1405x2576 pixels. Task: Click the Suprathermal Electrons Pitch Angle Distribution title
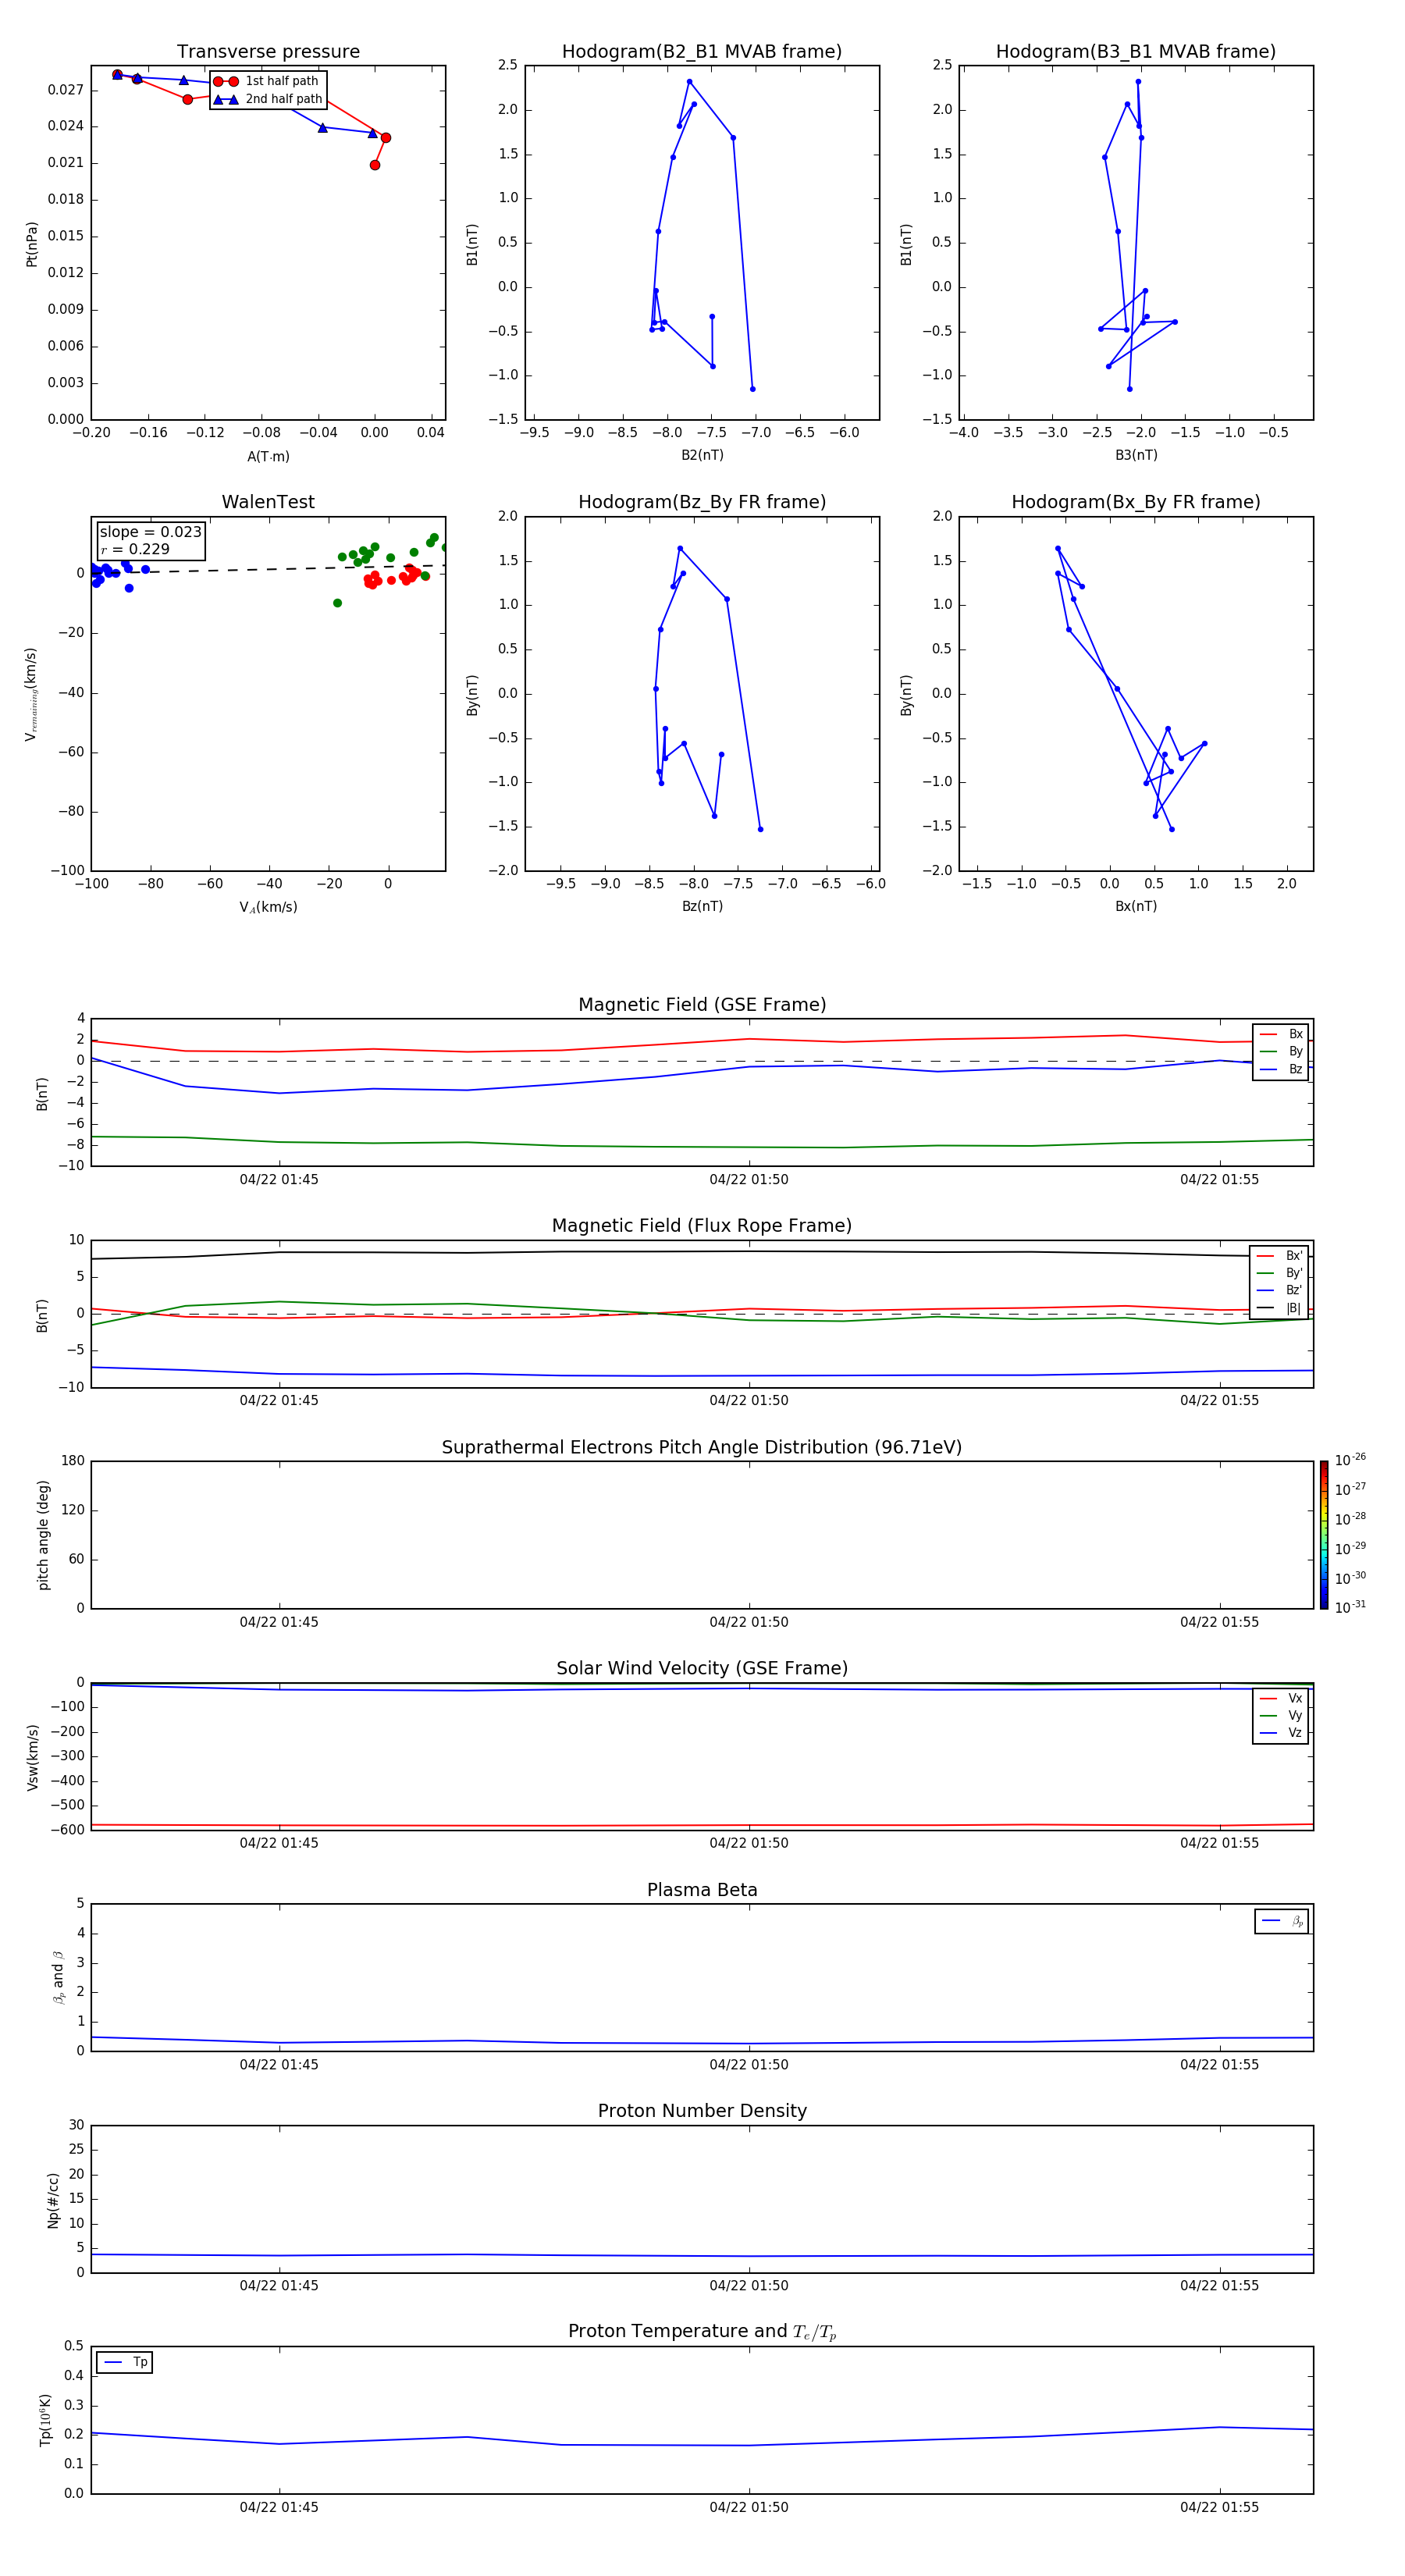(701, 1447)
